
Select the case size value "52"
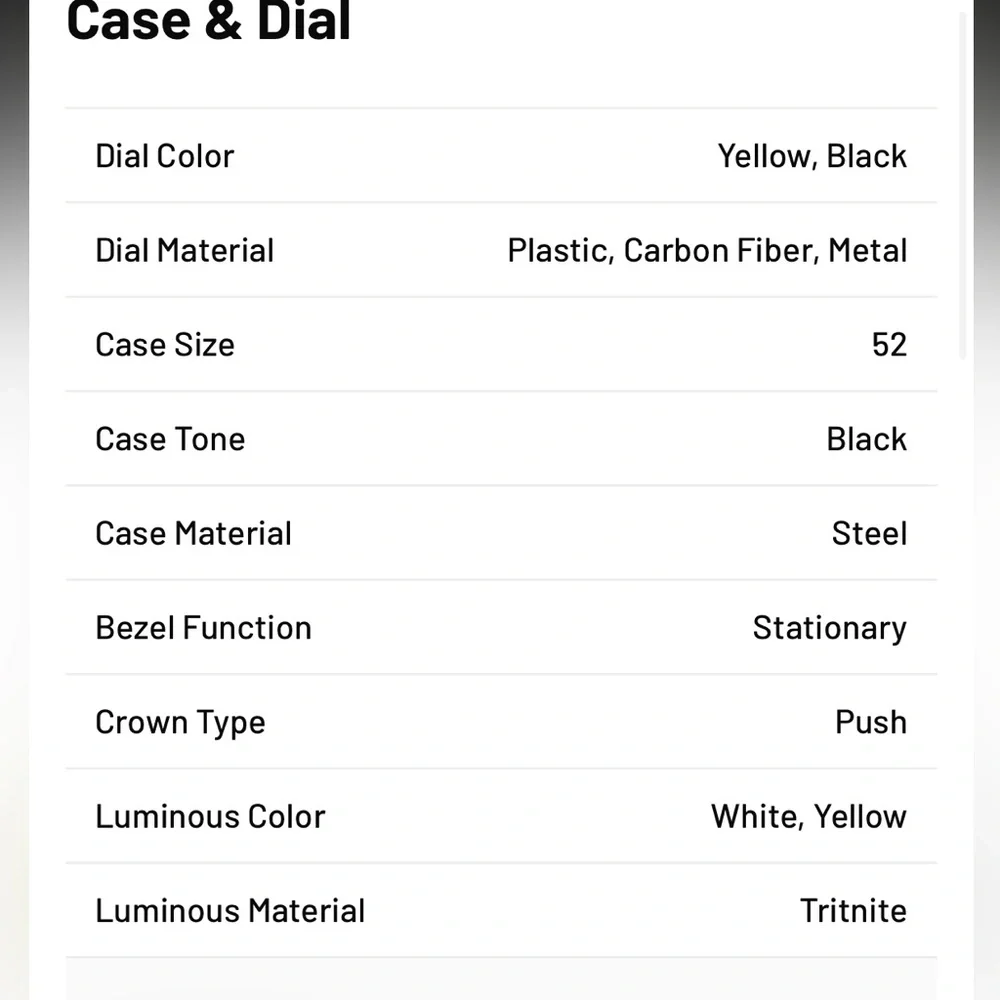point(888,345)
